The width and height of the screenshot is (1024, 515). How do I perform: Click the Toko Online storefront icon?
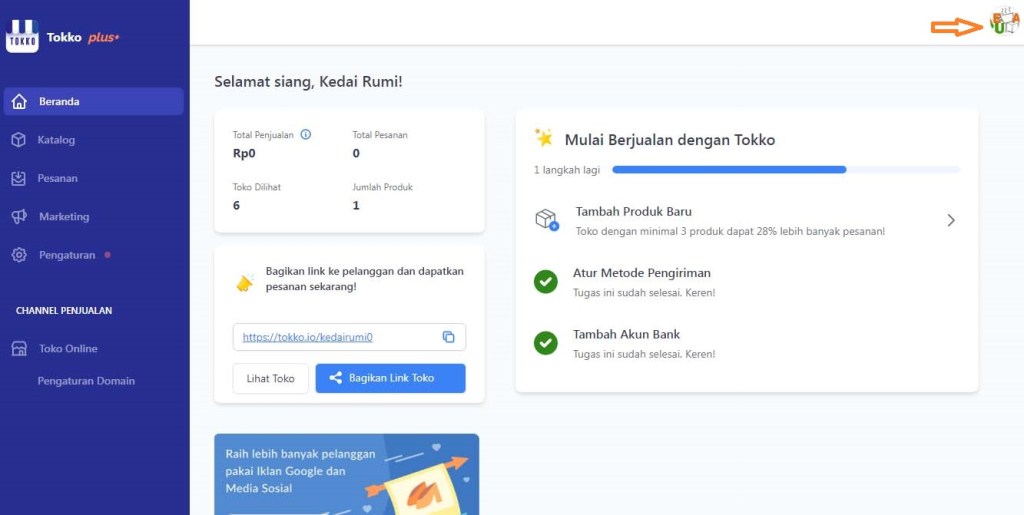tap(19, 349)
